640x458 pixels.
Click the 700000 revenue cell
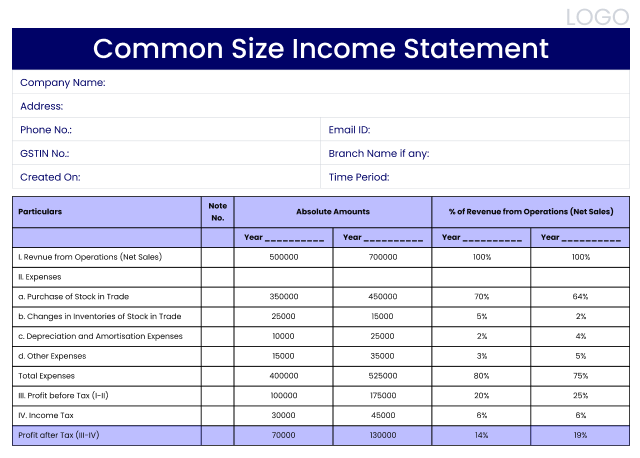coord(382,257)
